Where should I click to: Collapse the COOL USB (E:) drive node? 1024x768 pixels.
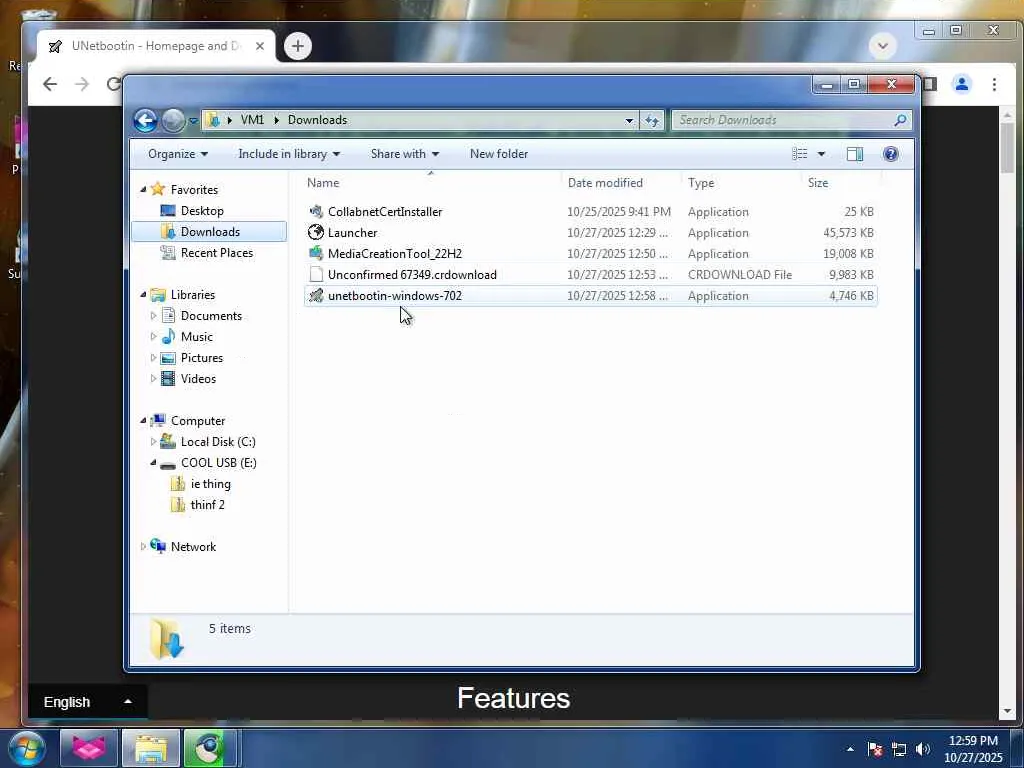pos(153,462)
